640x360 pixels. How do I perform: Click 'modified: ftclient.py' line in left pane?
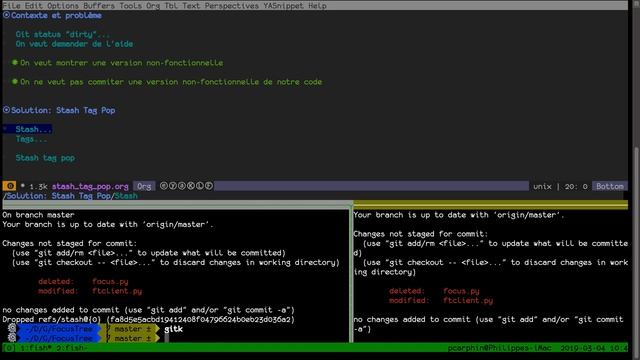point(90,291)
